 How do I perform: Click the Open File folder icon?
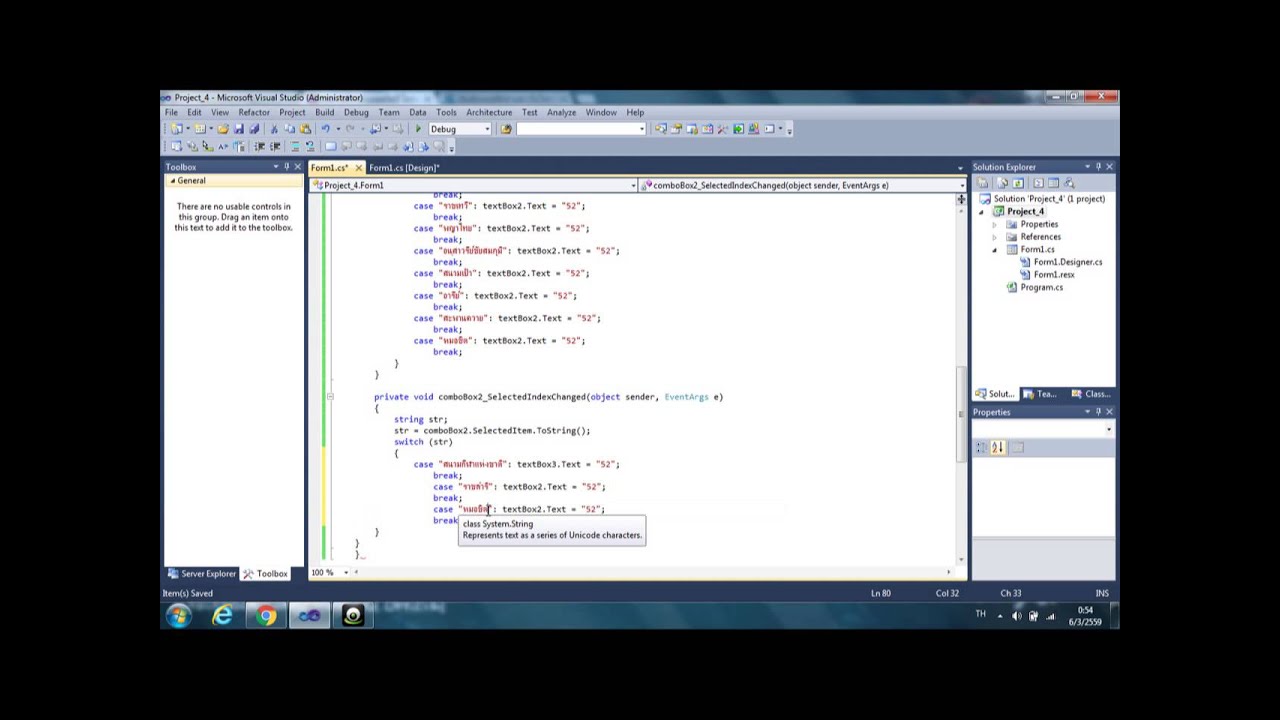click(x=223, y=129)
